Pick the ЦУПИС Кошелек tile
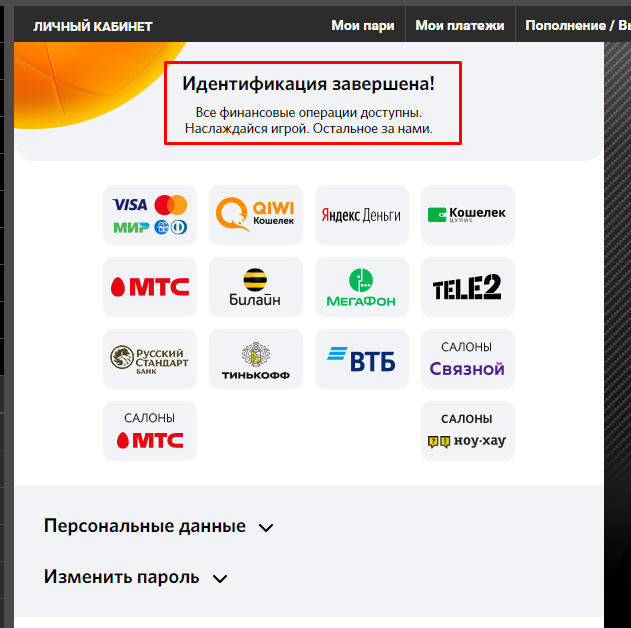Screen dimensions: 631x628 coord(468,215)
